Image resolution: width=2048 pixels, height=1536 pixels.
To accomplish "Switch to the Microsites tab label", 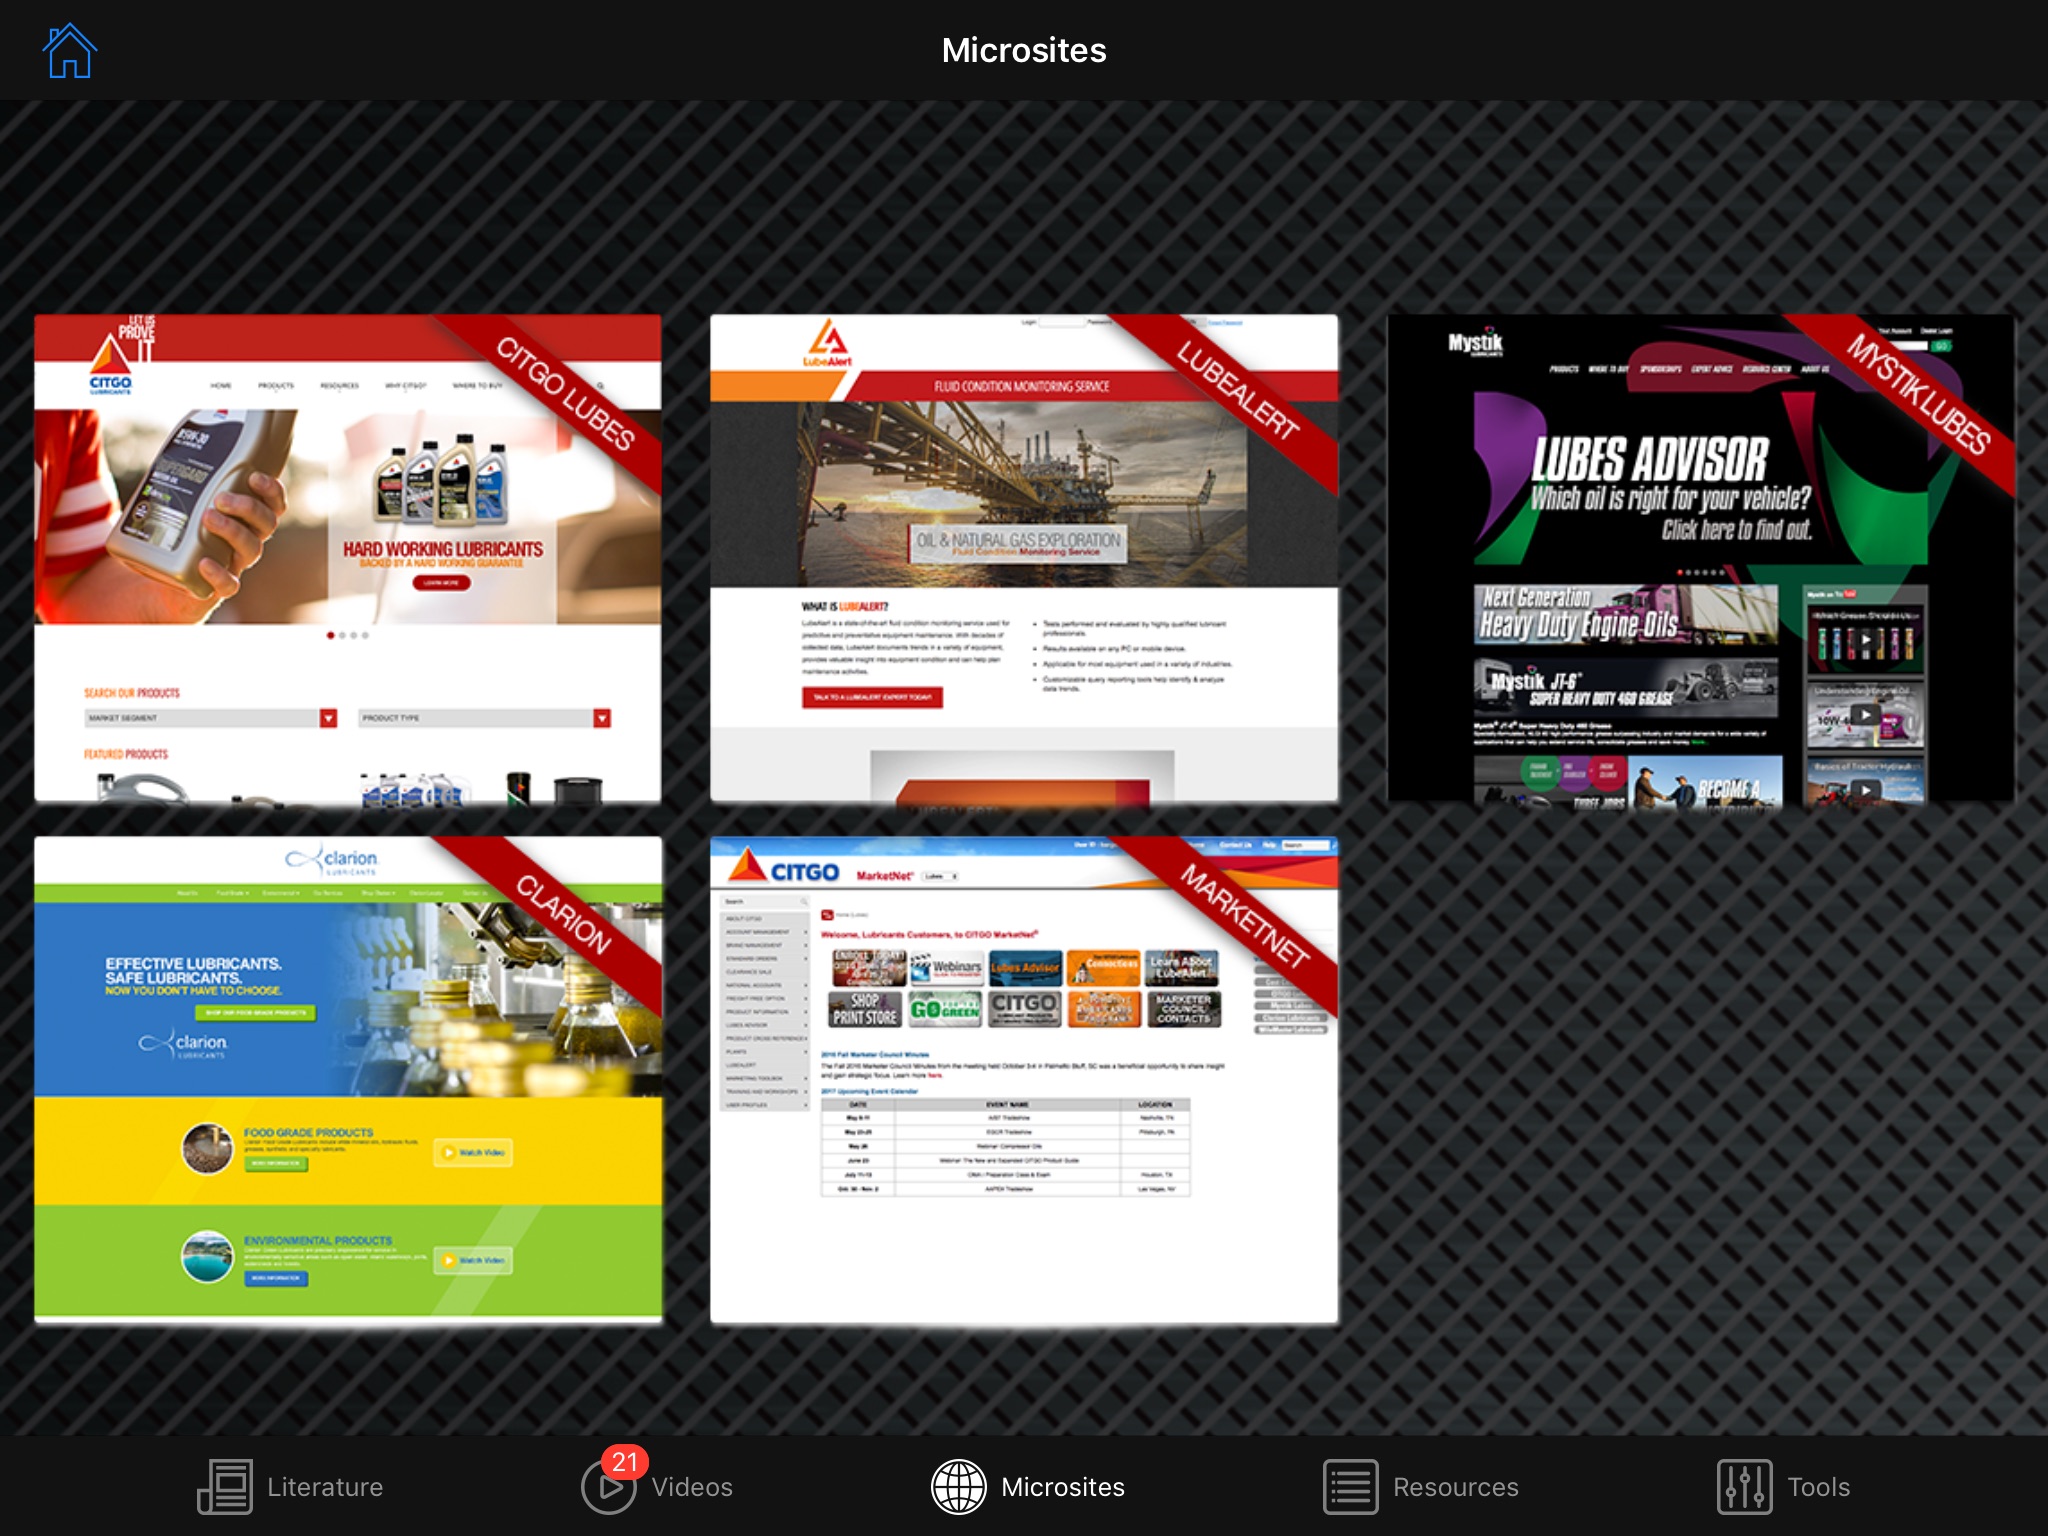I will [1063, 1487].
